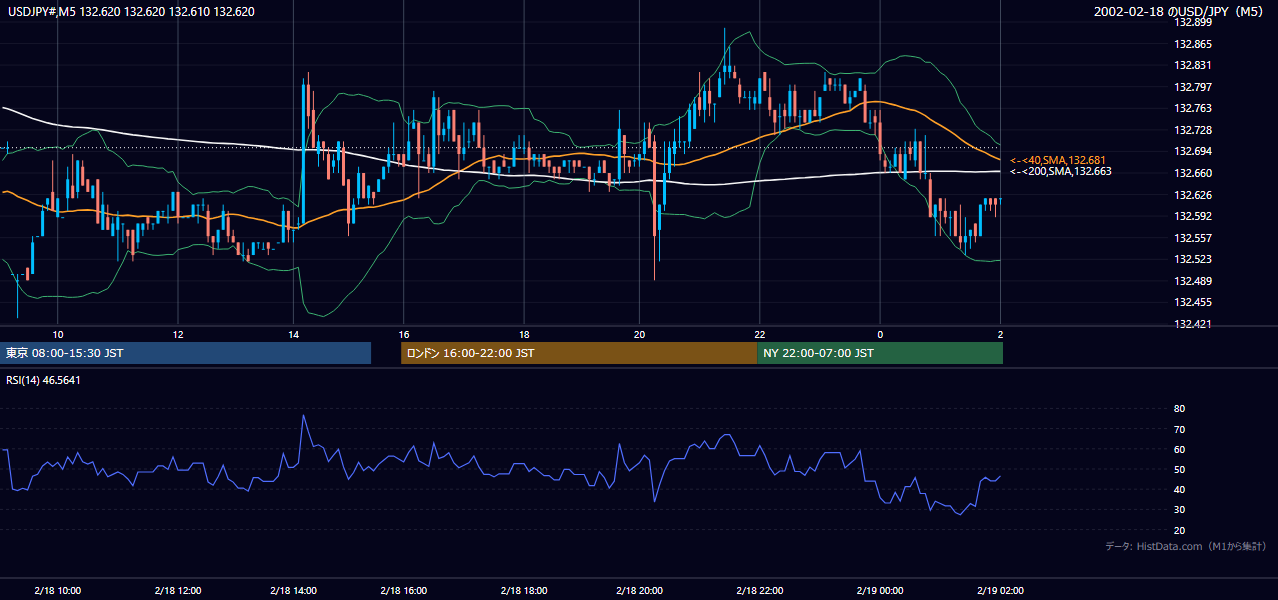The width and height of the screenshot is (1278, 600).
Task: Select the ロンドン 16:00-22:00 JST session bar
Action: (x=579, y=353)
